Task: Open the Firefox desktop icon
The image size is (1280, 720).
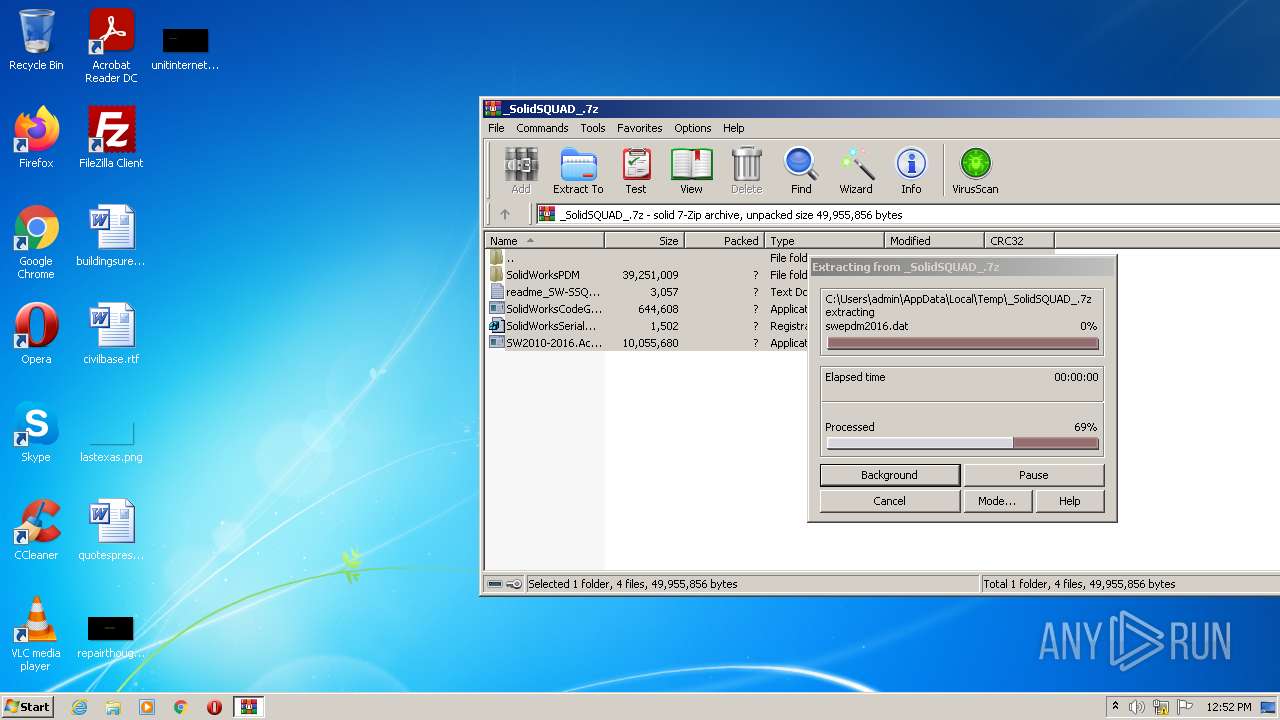Action: [x=36, y=138]
